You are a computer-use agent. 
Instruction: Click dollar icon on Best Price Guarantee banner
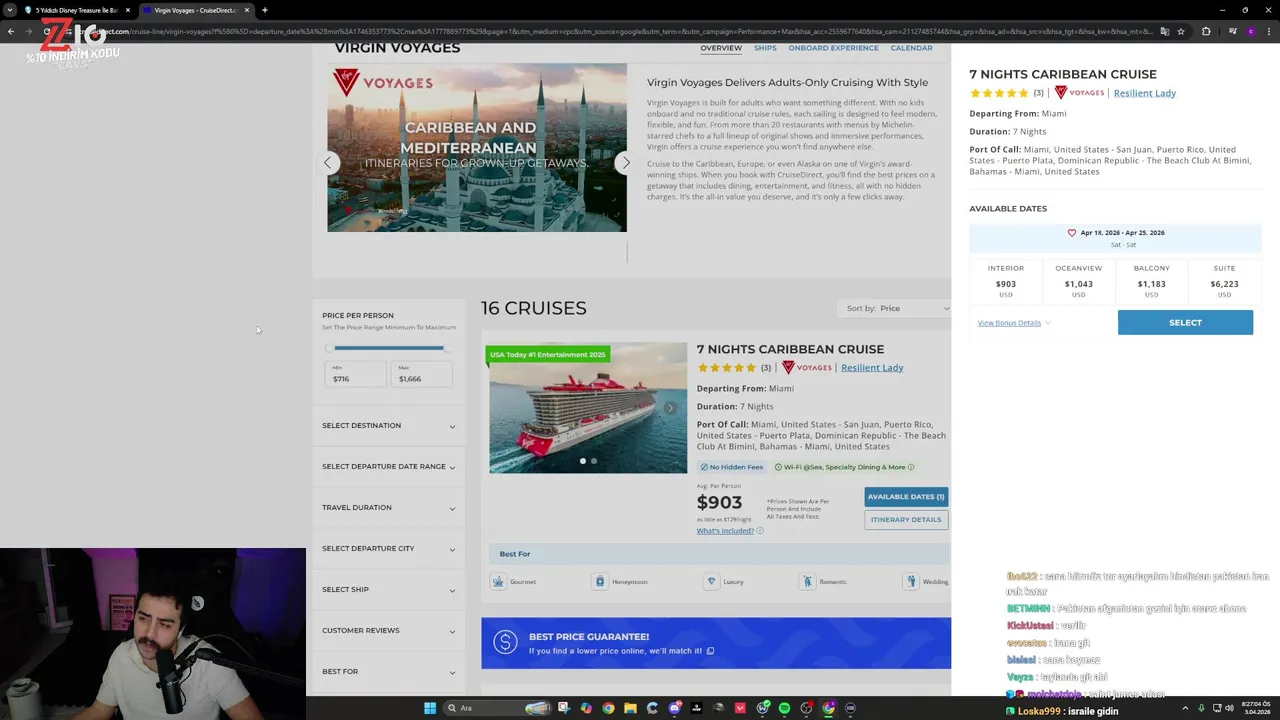pyautogui.click(x=506, y=643)
